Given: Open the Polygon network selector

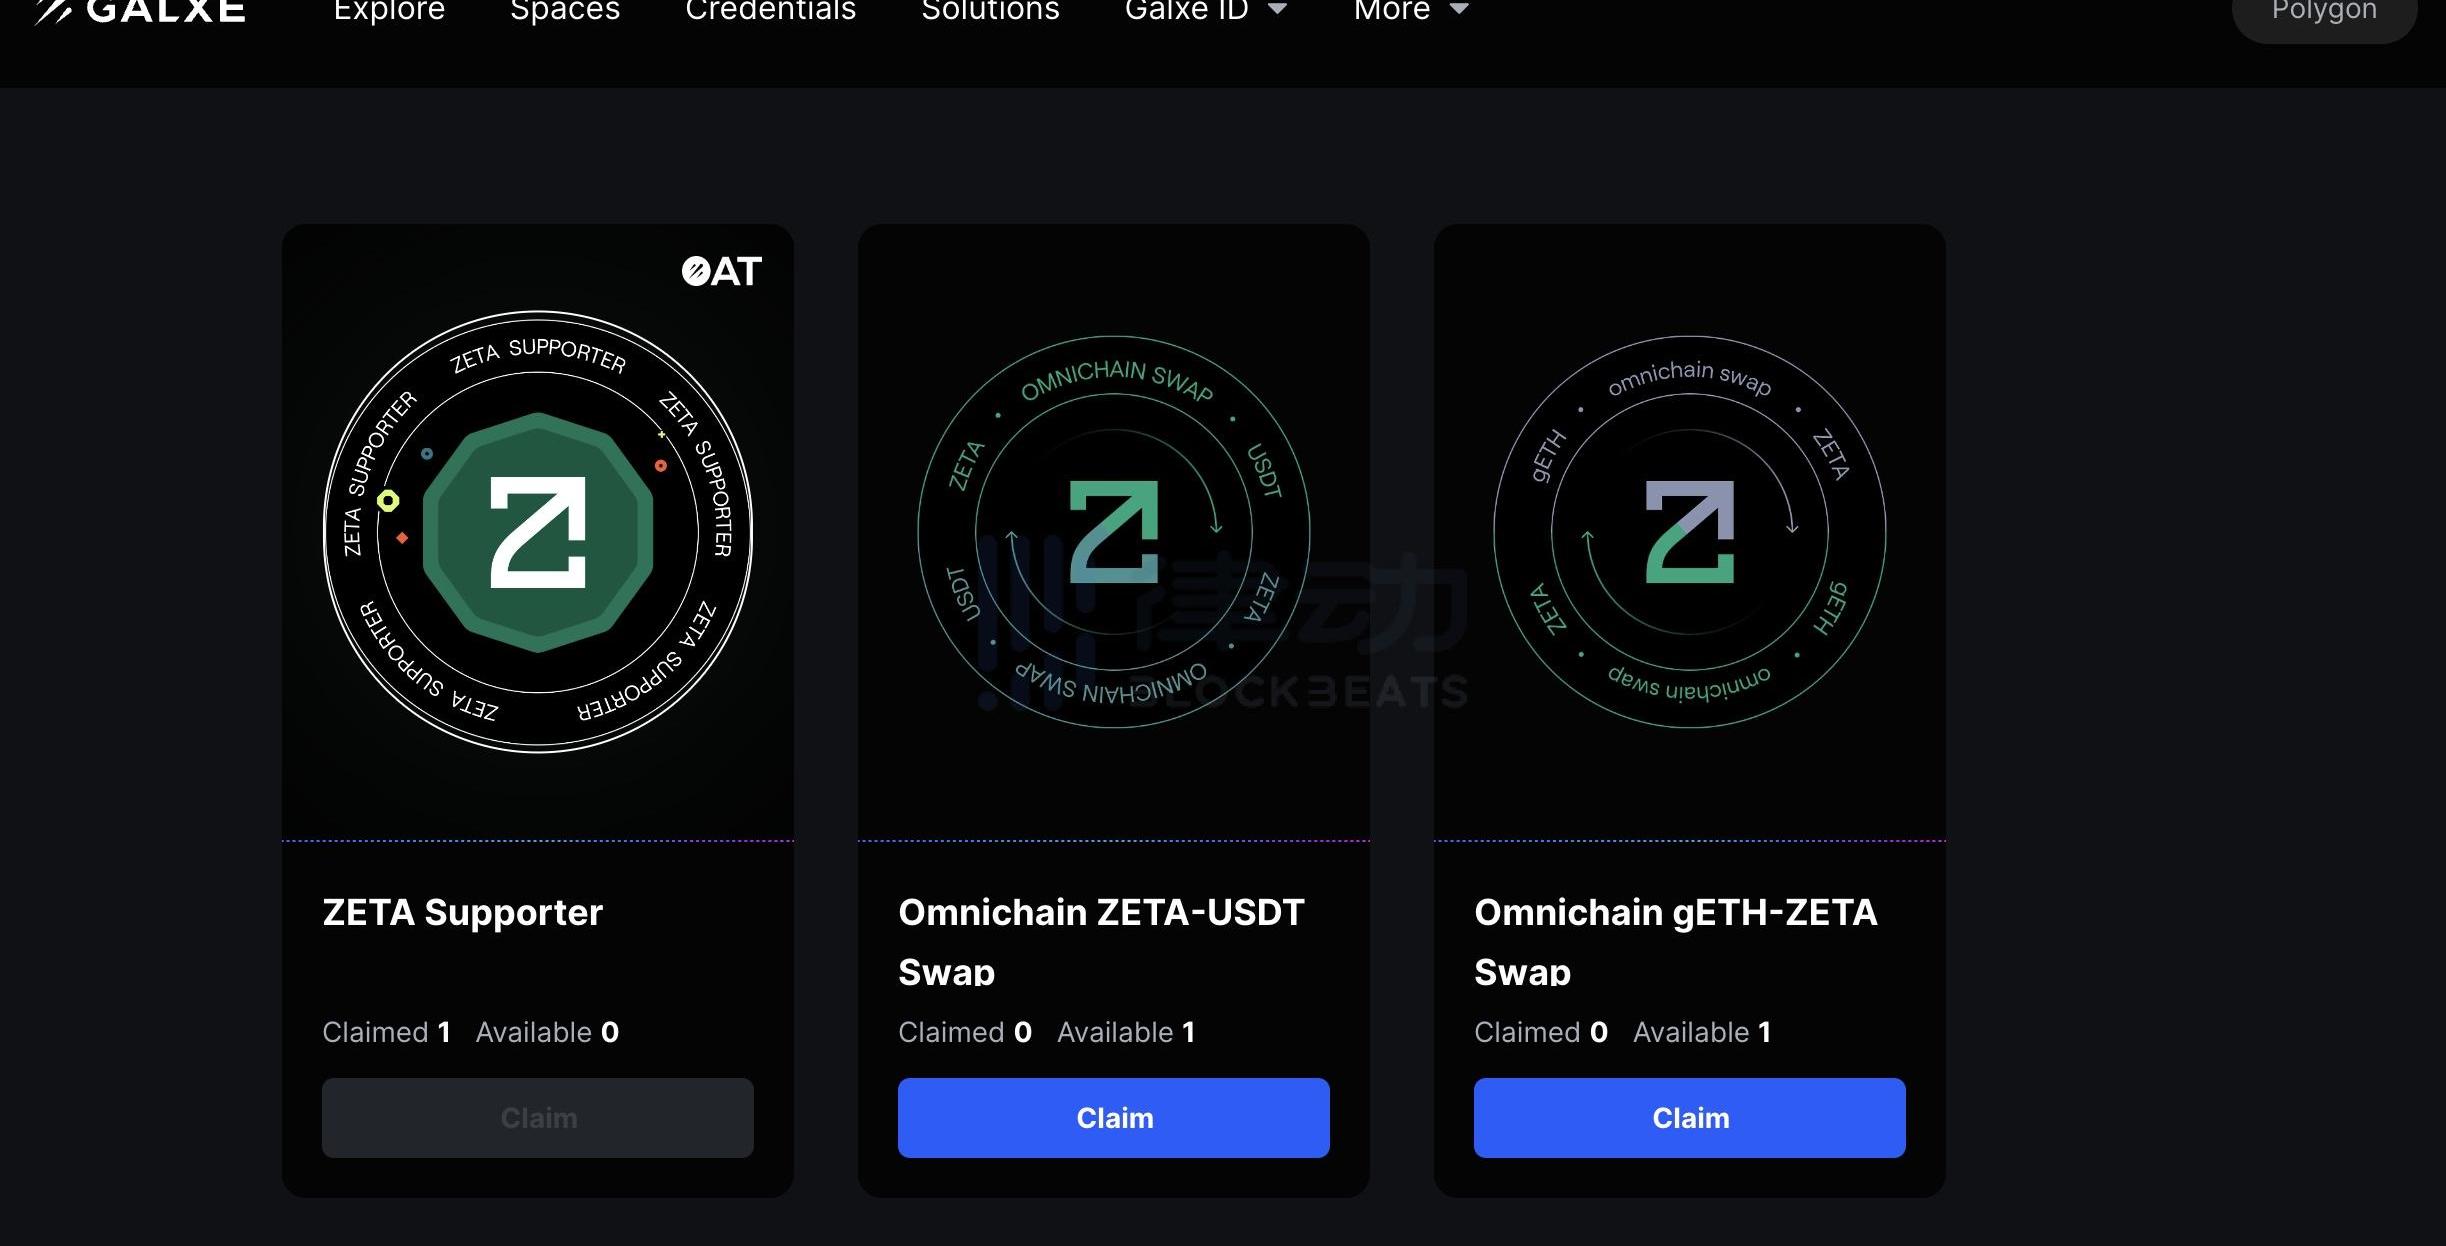Looking at the screenshot, I should [2324, 14].
